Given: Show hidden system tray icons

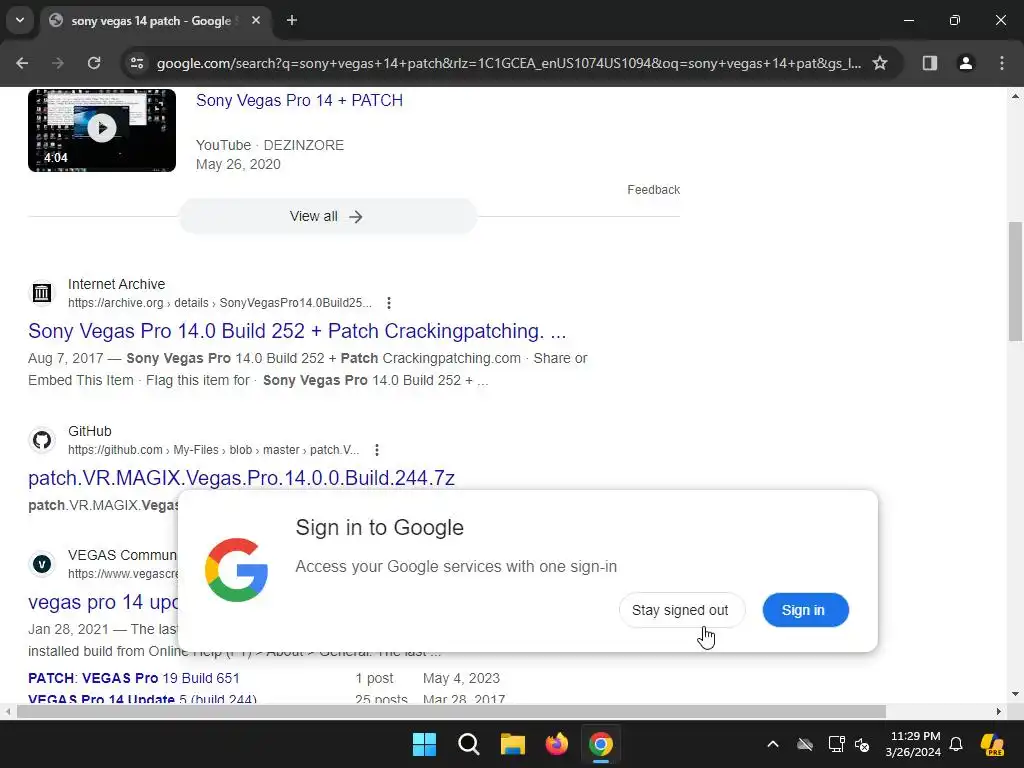Looking at the screenshot, I should [773, 744].
